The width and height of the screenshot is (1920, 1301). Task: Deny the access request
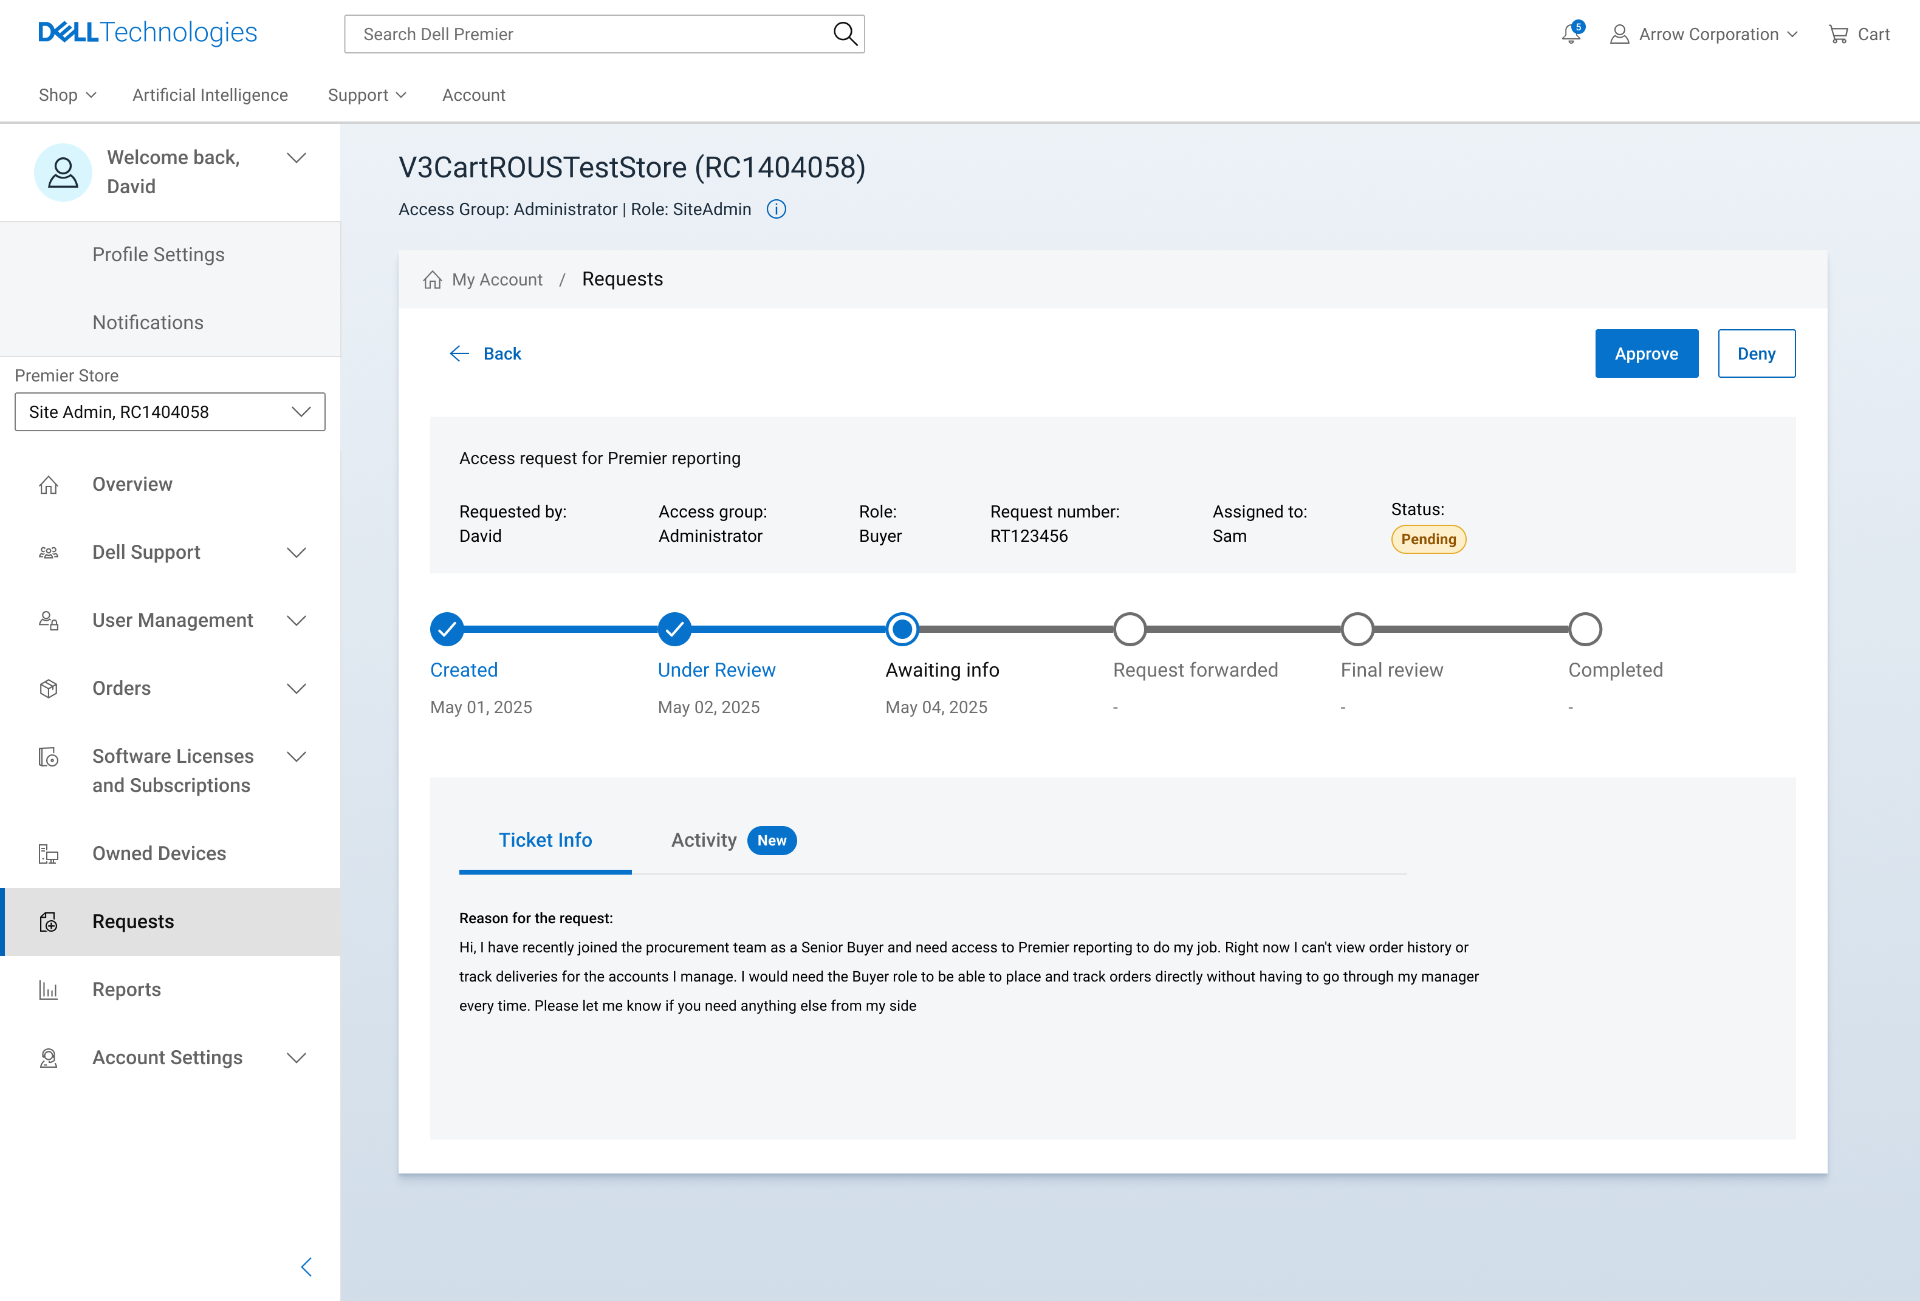tap(1756, 354)
